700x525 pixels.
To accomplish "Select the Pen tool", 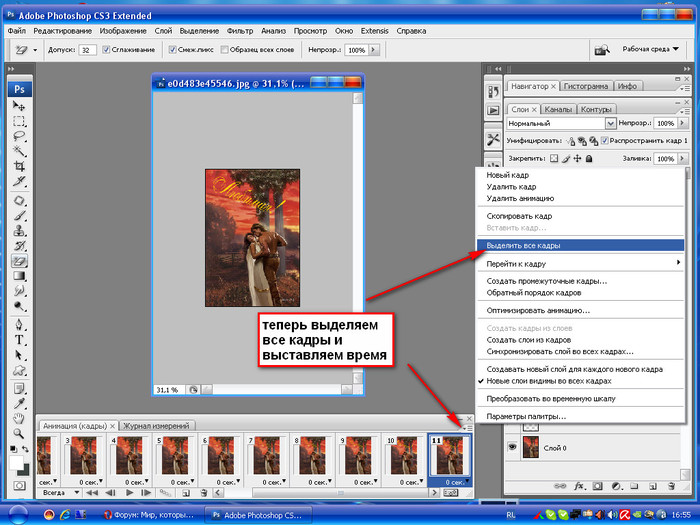I will coord(19,325).
